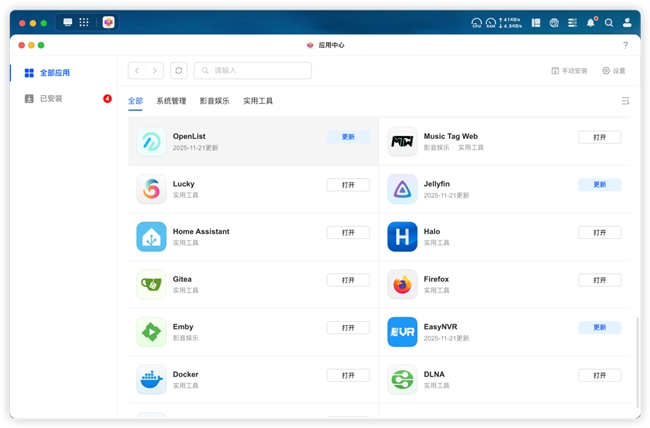This screenshot has height=428, width=650.
Task: Open the OpenList app icon
Action: coord(151,141)
